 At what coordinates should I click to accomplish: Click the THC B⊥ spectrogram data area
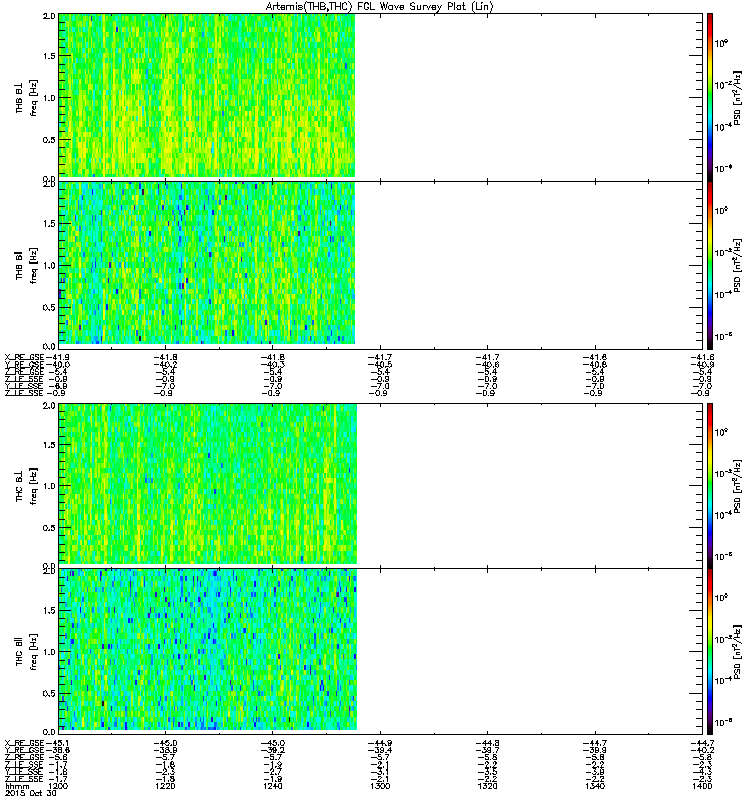[x=208, y=484]
